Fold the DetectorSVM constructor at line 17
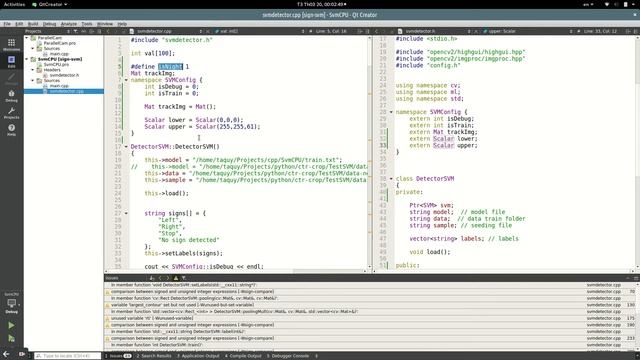The height and width of the screenshot is (360, 640). coord(126,147)
